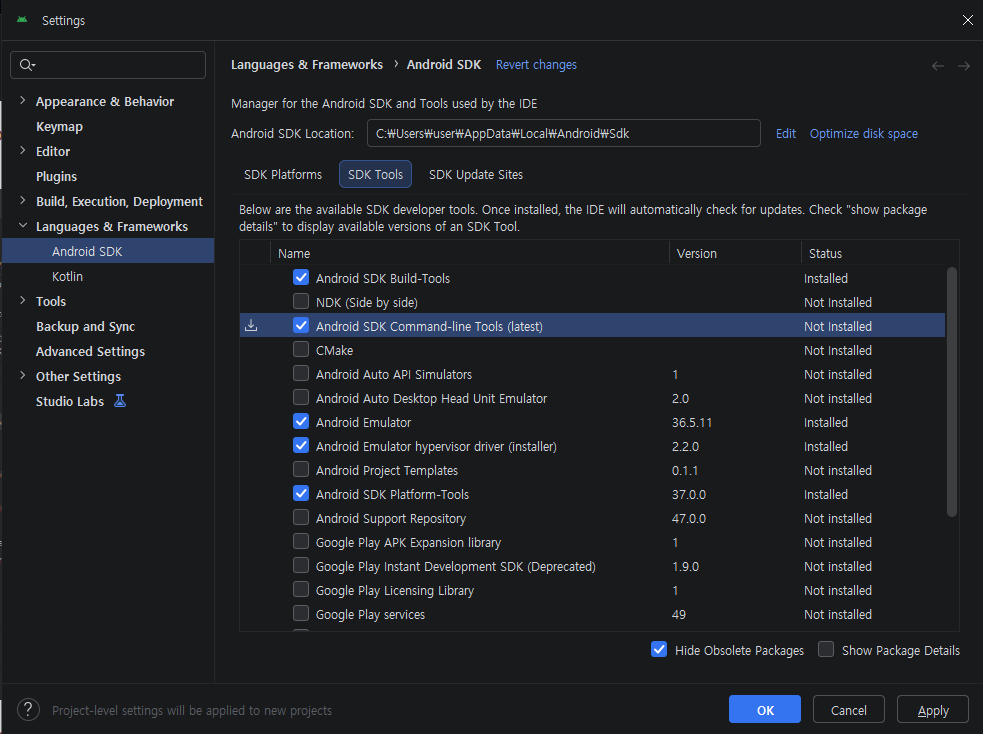Expand Appearance & Behavior section

[x=23, y=100]
